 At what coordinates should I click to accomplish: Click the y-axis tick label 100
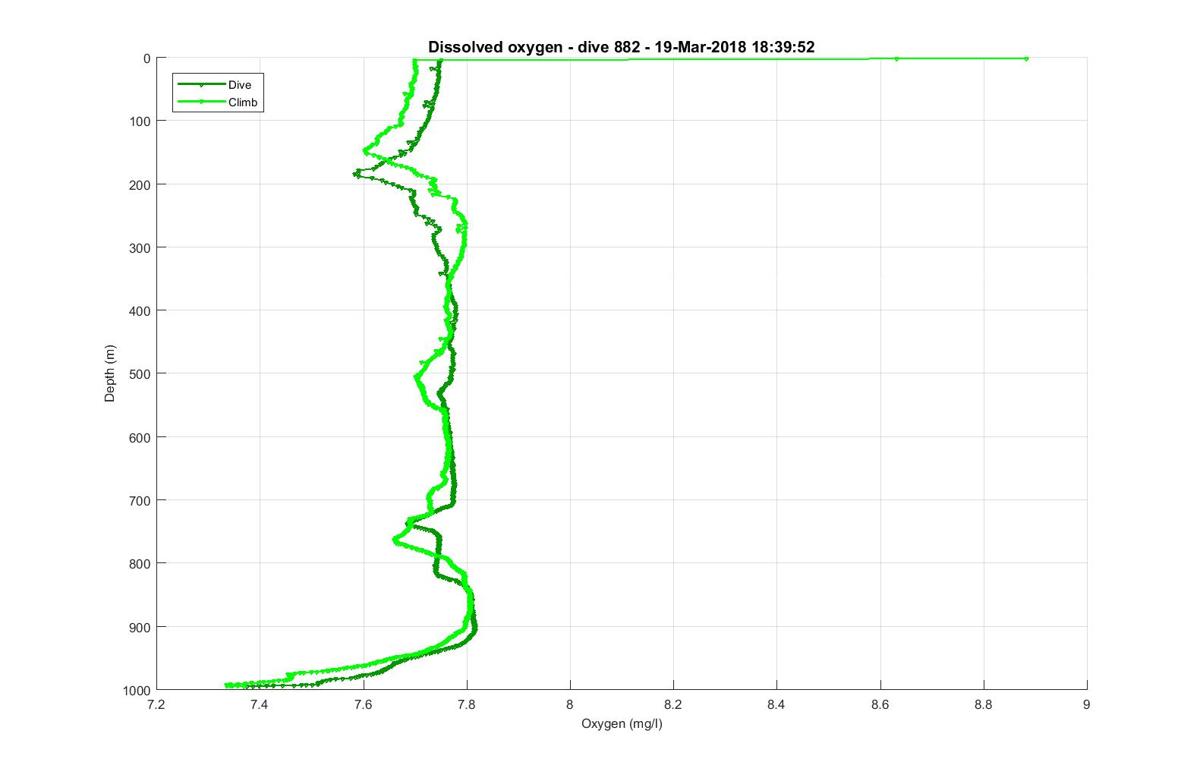[x=141, y=122]
